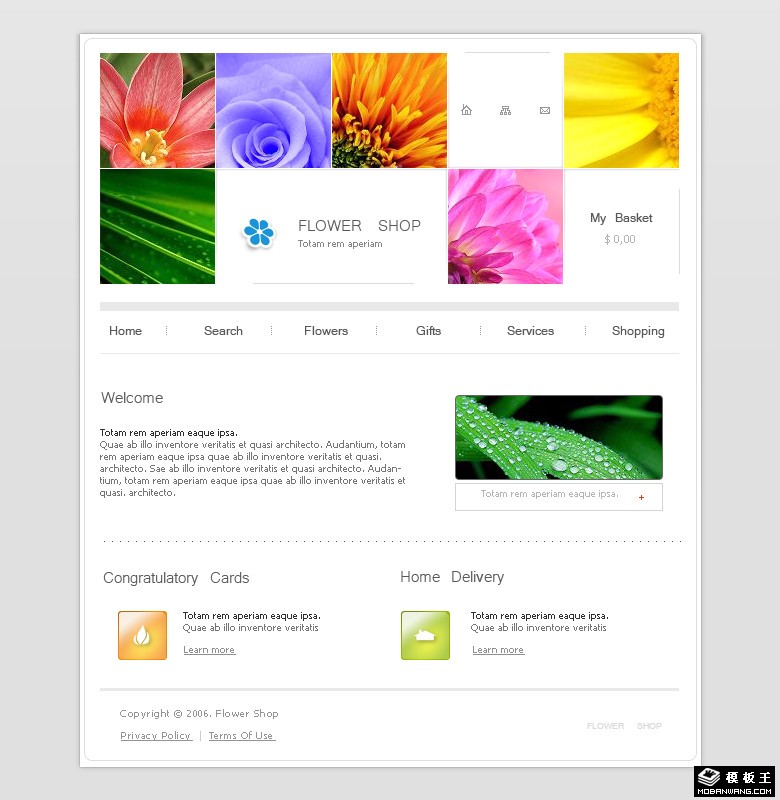The image size is (780, 800).
Task: Open the Services menu item
Action: tap(531, 331)
